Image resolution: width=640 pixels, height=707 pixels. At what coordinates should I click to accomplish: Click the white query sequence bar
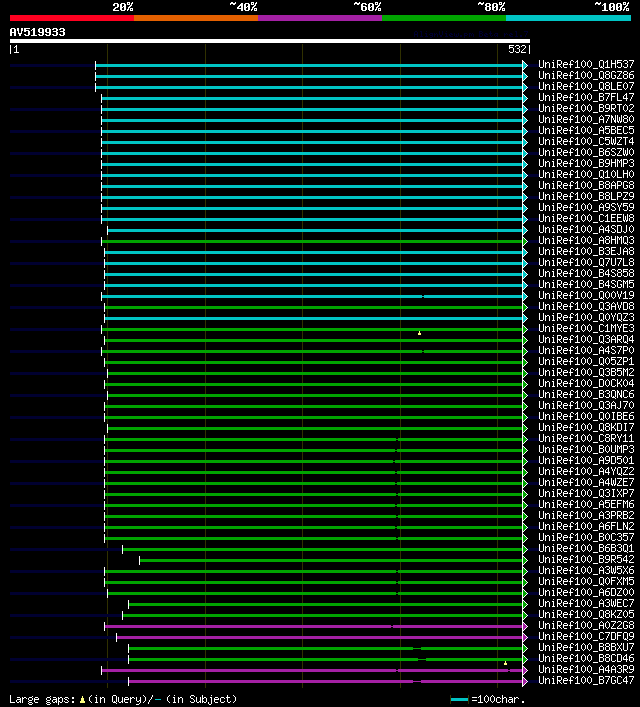[x=270, y=41]
